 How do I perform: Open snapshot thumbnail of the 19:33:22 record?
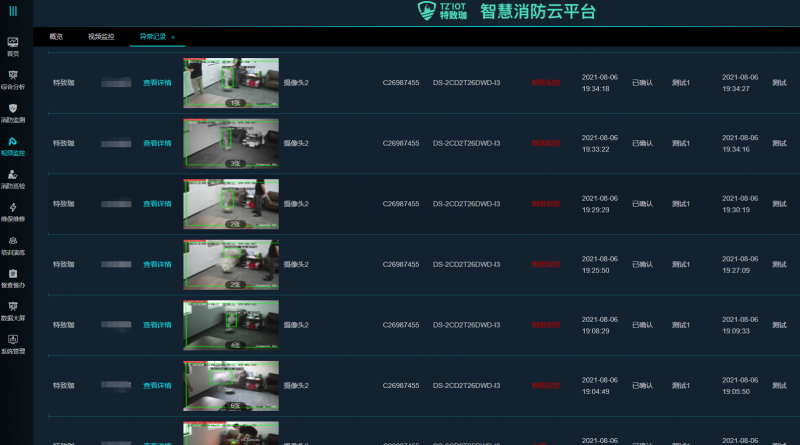pos(231,143)
